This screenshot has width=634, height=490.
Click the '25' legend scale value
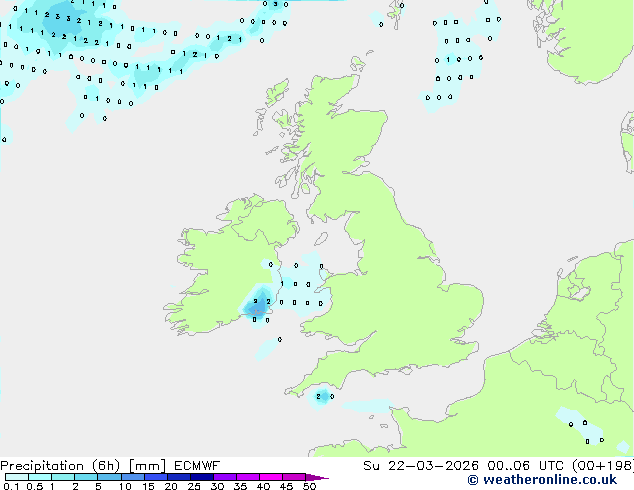pyautogui.click(x=194, y=486)
